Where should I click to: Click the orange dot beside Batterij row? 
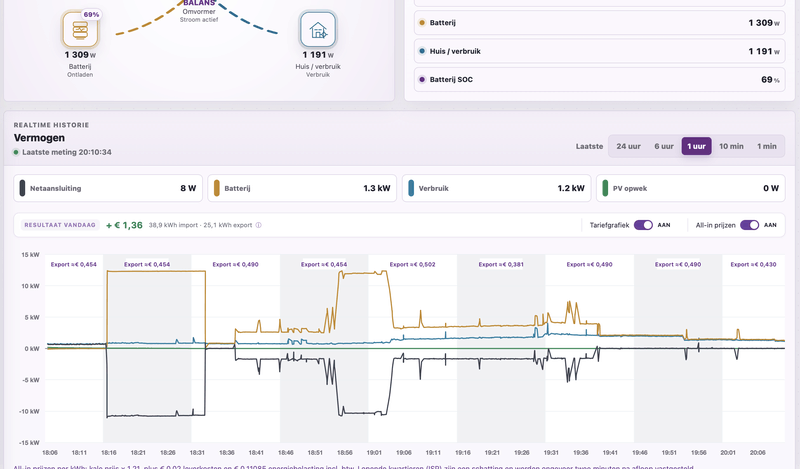click(x=422, y=22)
